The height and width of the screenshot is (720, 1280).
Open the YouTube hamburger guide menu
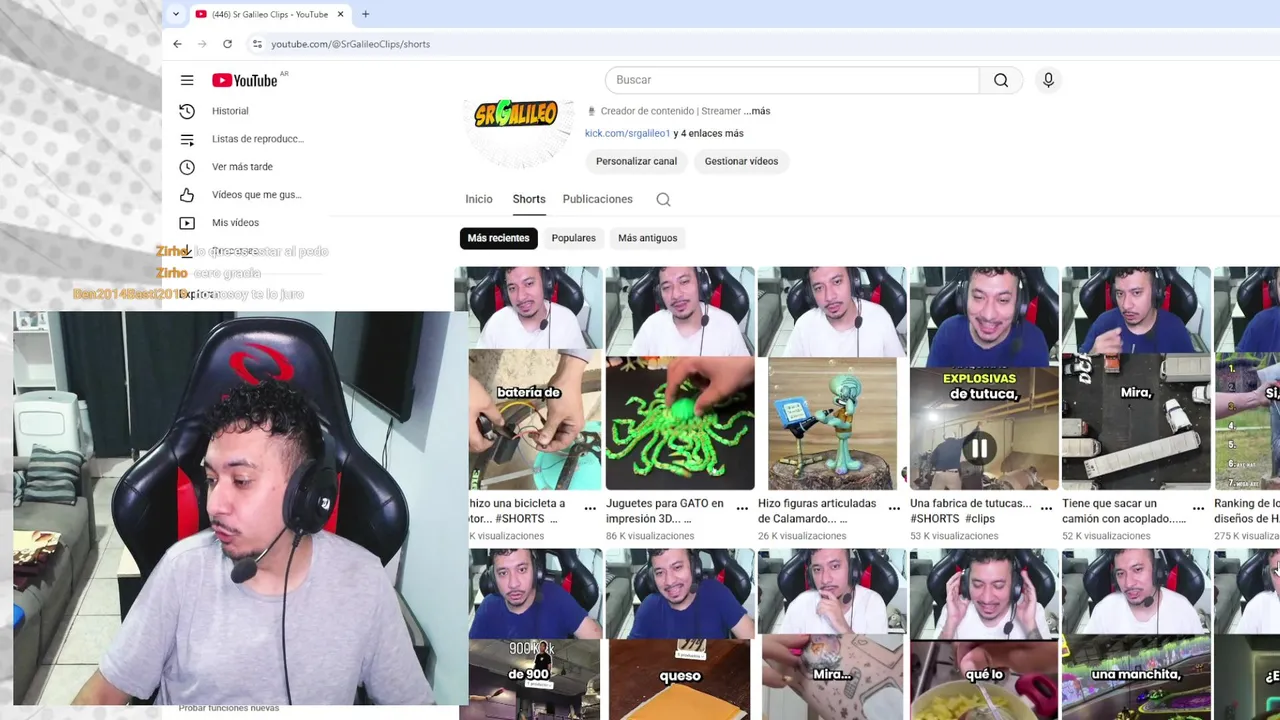pos(187,80)
